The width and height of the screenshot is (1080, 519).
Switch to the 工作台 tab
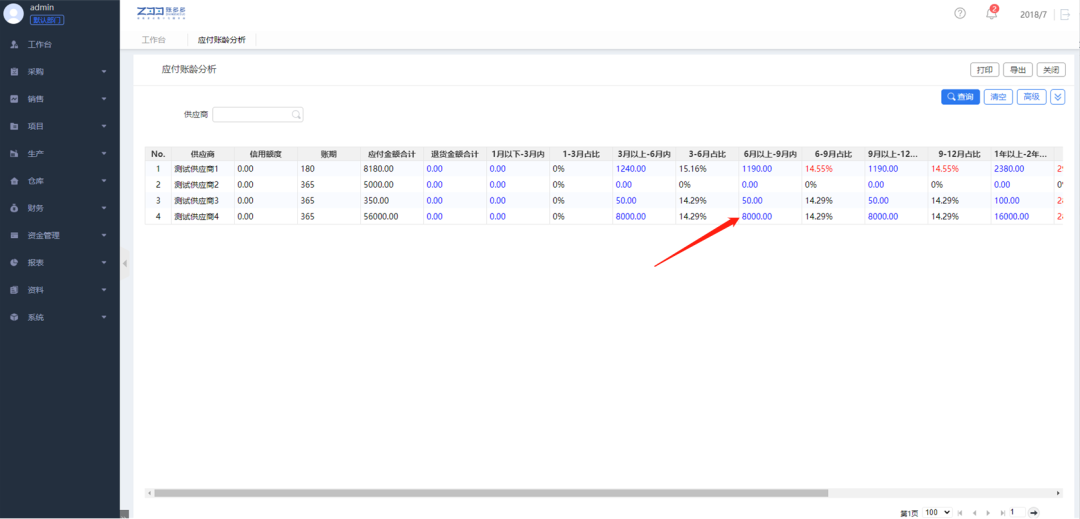[x=153, y=40]
